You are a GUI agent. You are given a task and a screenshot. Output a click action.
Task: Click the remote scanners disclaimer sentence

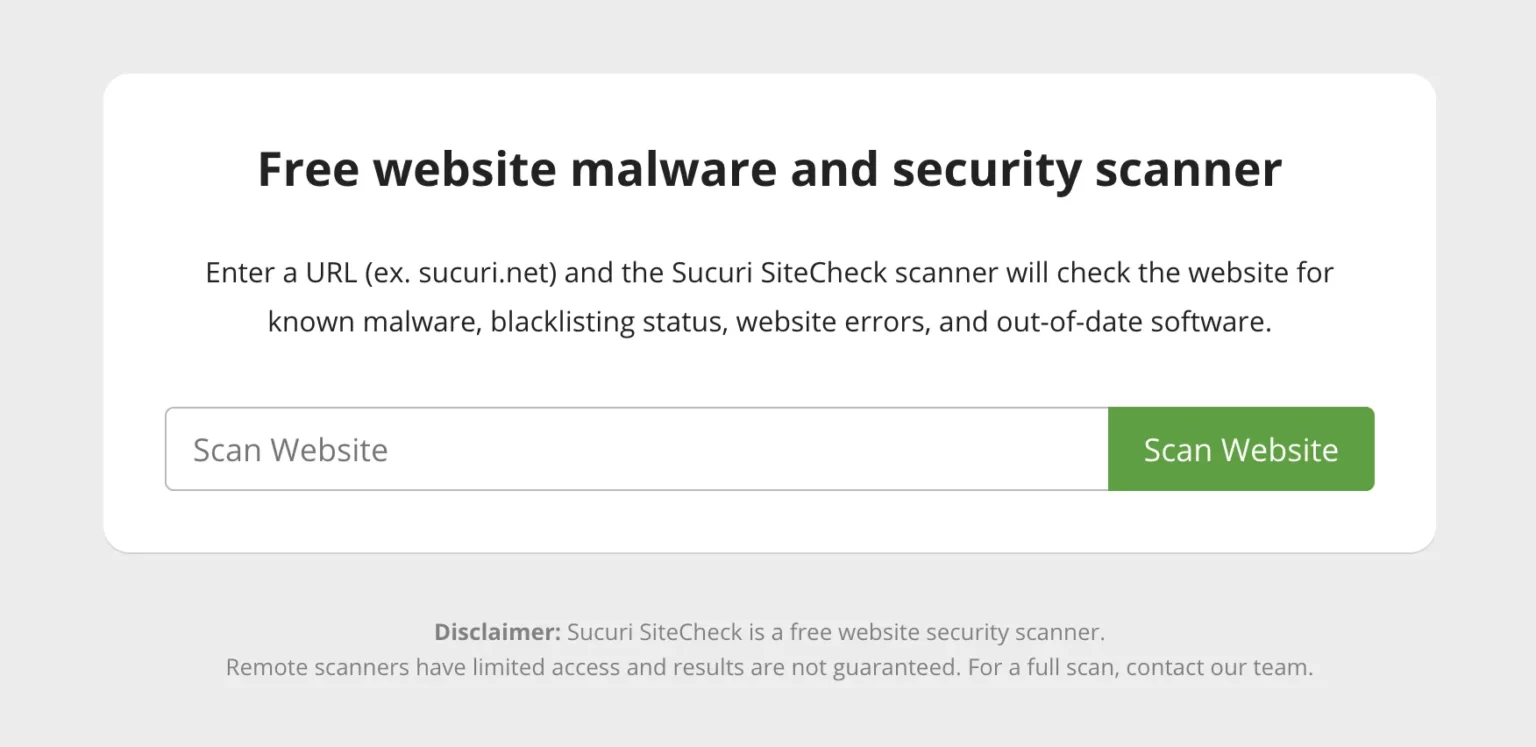click(768, 666)
